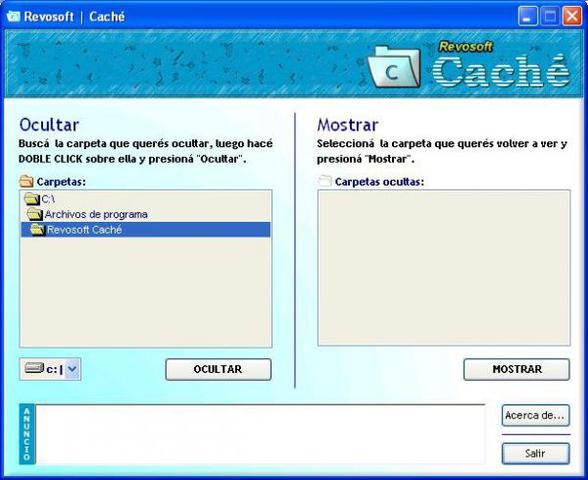Click the Ocultar heading text
The image size is (588, 480).
click(x=49, y=125)
